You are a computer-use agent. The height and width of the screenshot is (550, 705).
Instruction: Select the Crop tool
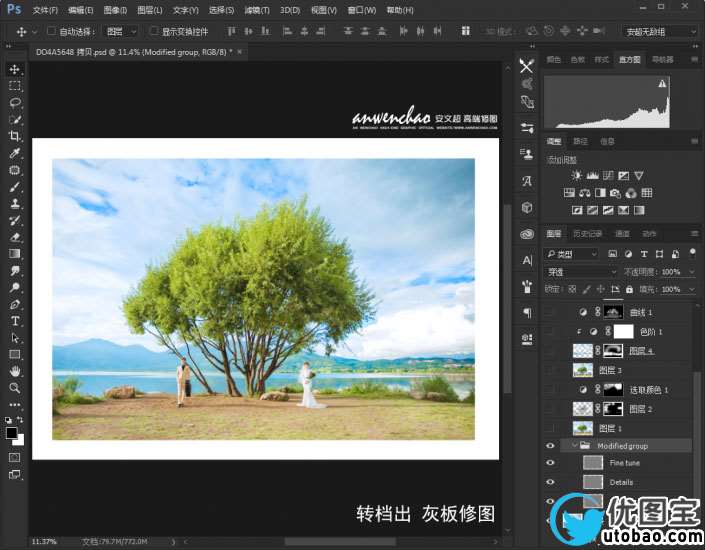(x=14, y=136)
